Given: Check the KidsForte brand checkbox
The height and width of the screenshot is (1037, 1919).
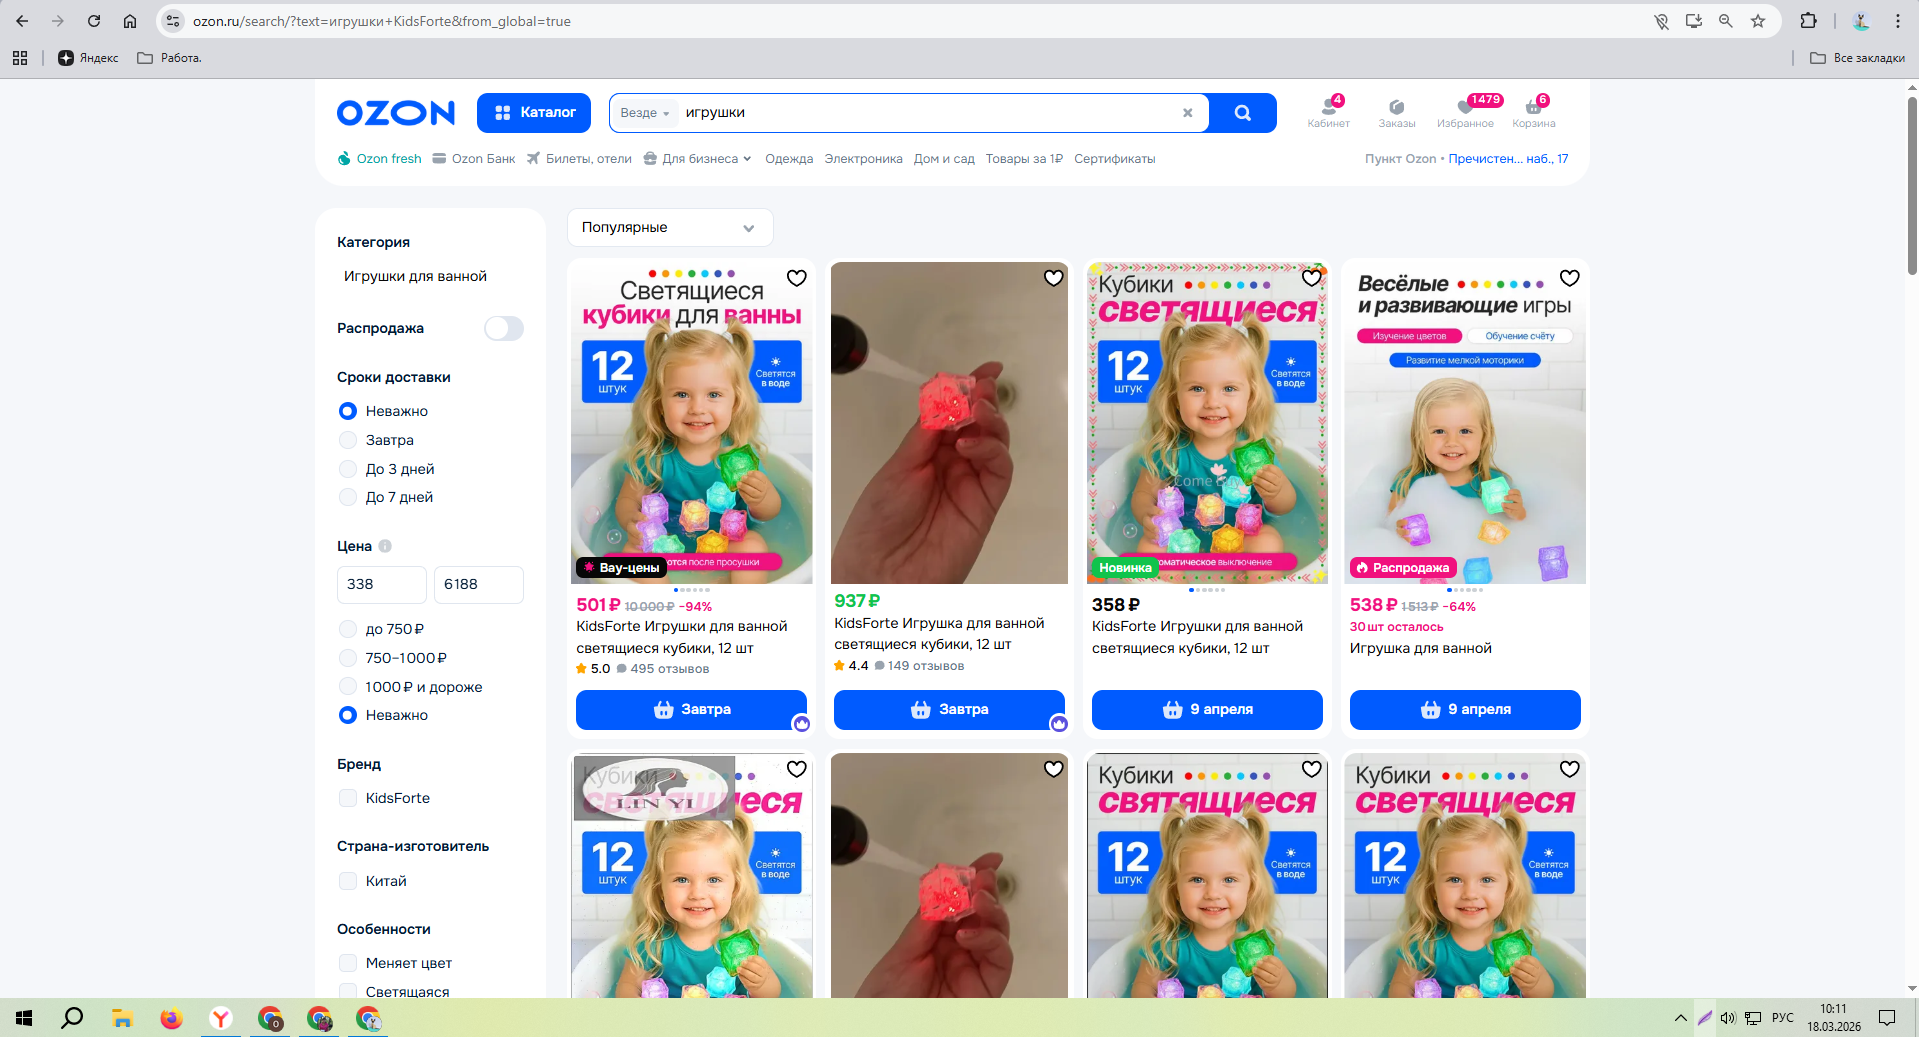Looking at the screenshot, I should point(348,798).
